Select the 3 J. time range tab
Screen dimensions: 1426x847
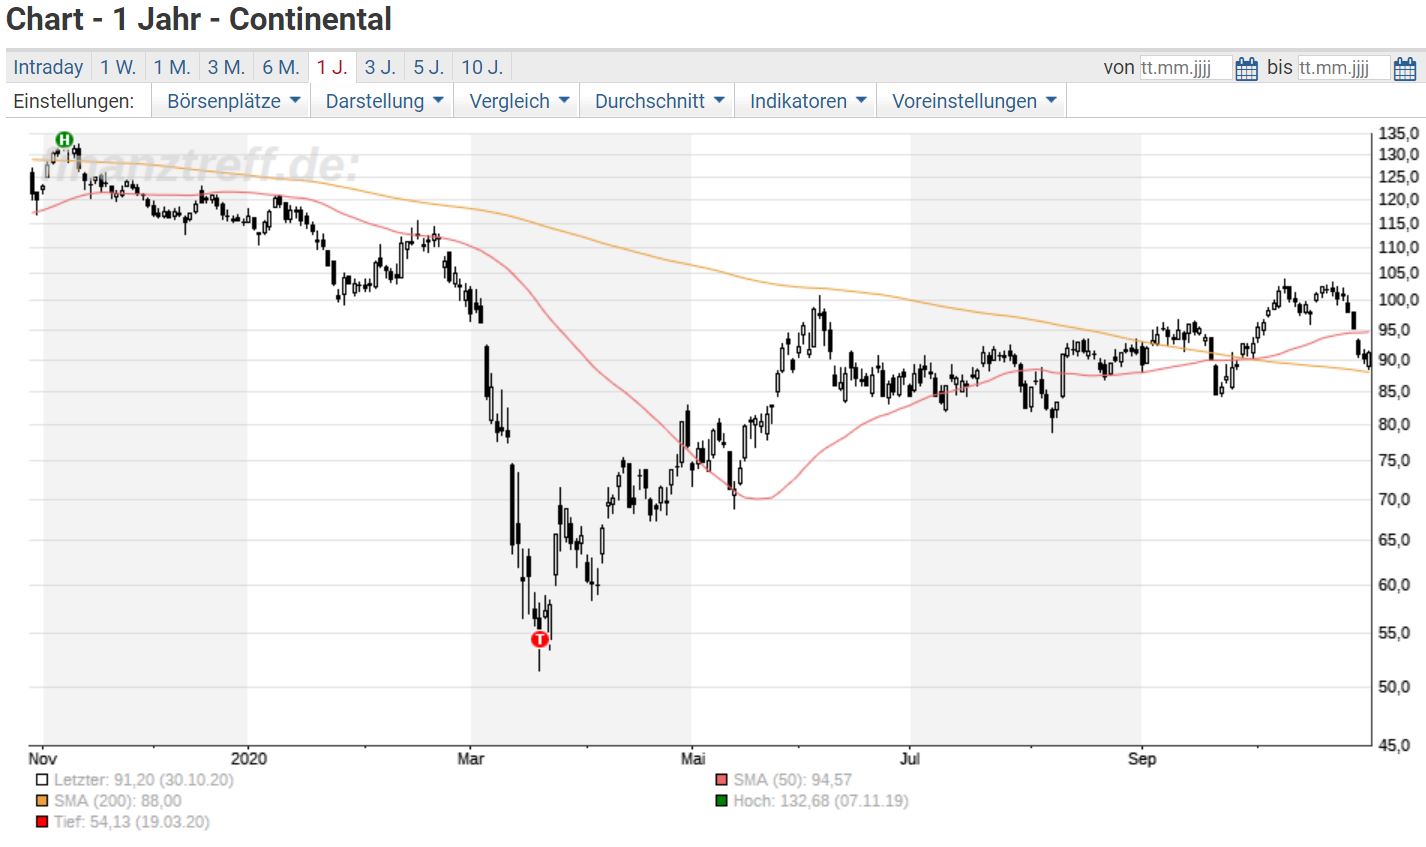coord(380,67)
